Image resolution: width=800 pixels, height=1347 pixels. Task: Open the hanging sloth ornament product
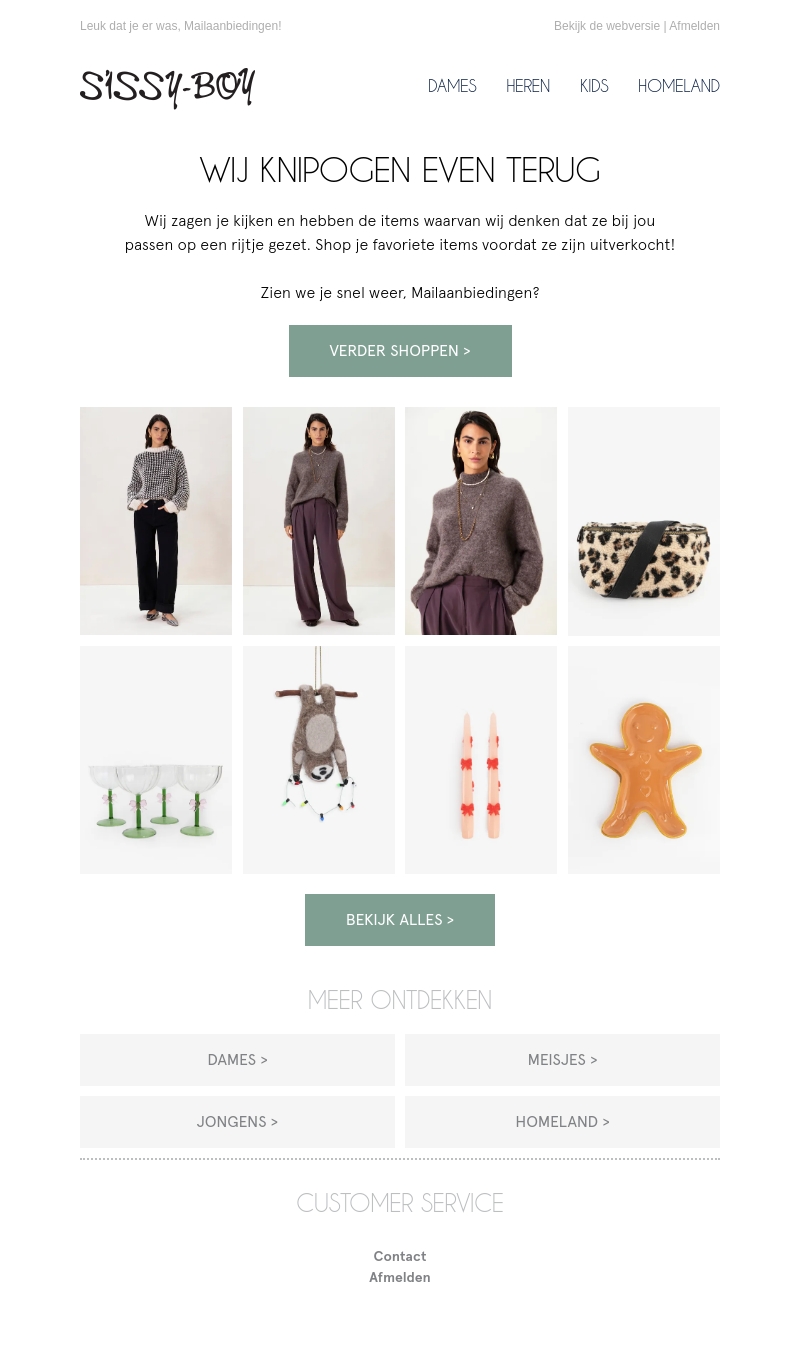coord(319,760)
